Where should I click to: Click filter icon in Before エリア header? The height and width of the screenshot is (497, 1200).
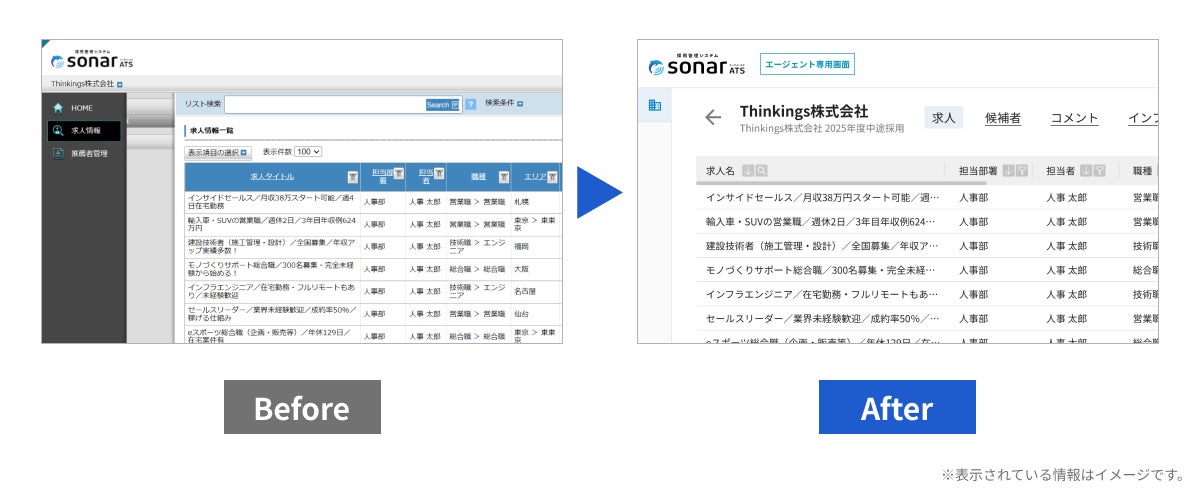tap(554, 177)
